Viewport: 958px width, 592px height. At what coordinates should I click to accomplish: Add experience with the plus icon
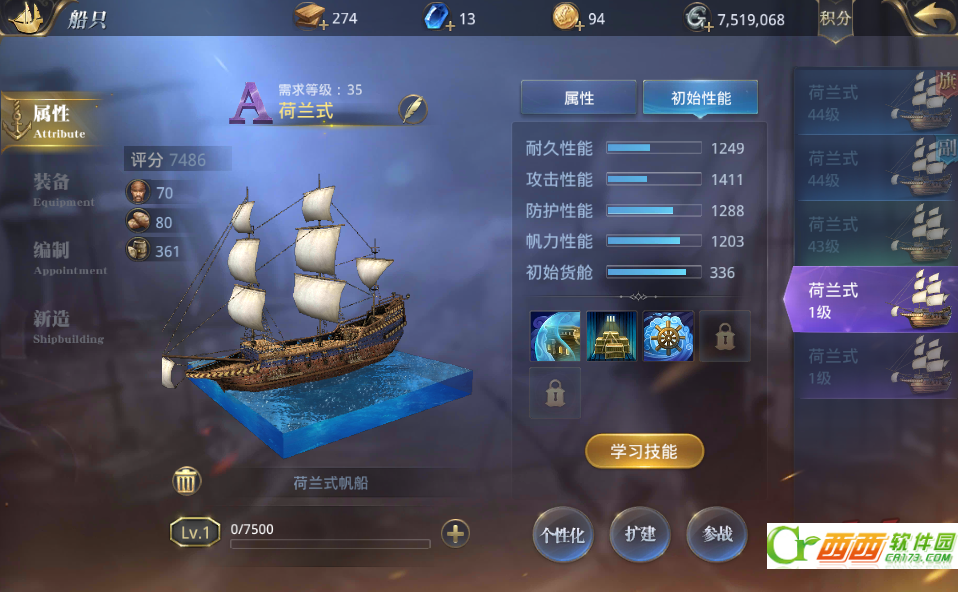tap(455, 533)
